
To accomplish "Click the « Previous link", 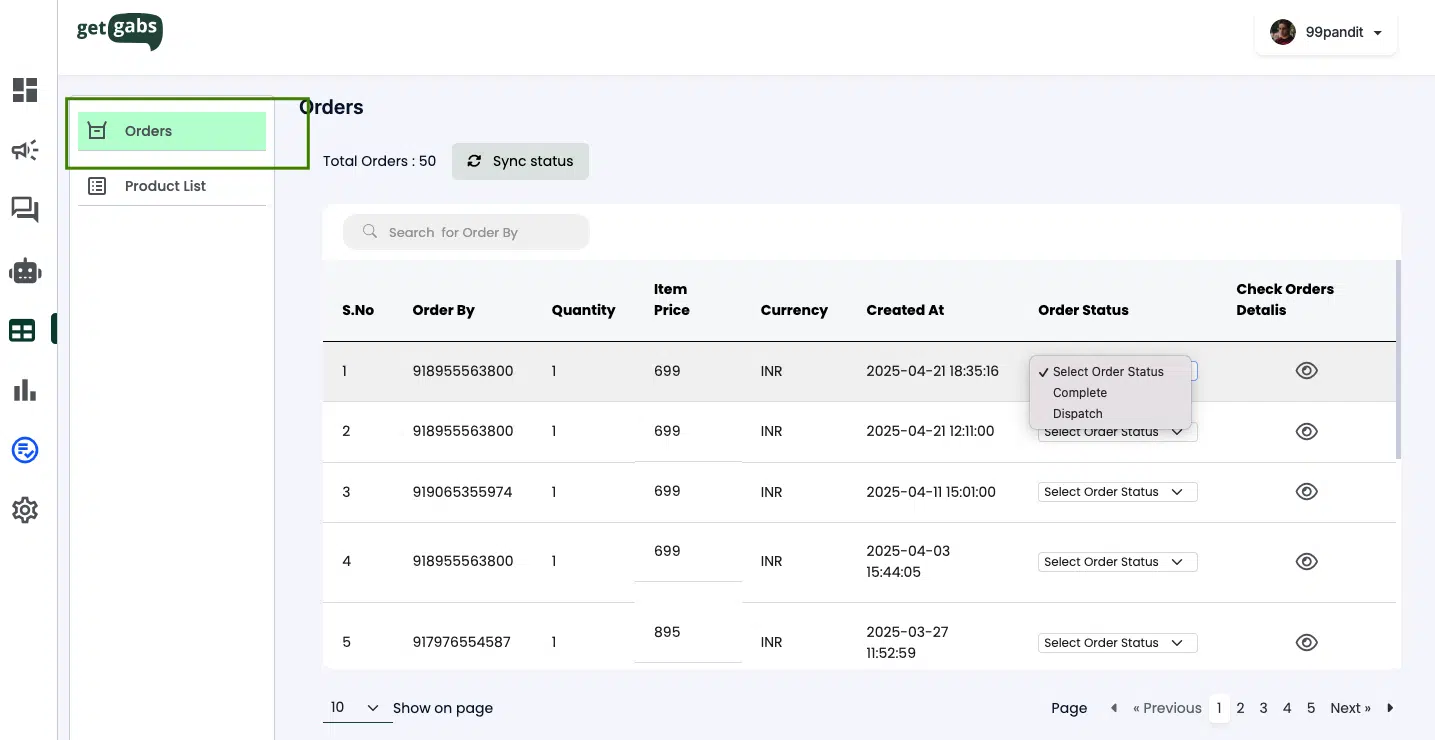I will click(x=1167, y=708).
